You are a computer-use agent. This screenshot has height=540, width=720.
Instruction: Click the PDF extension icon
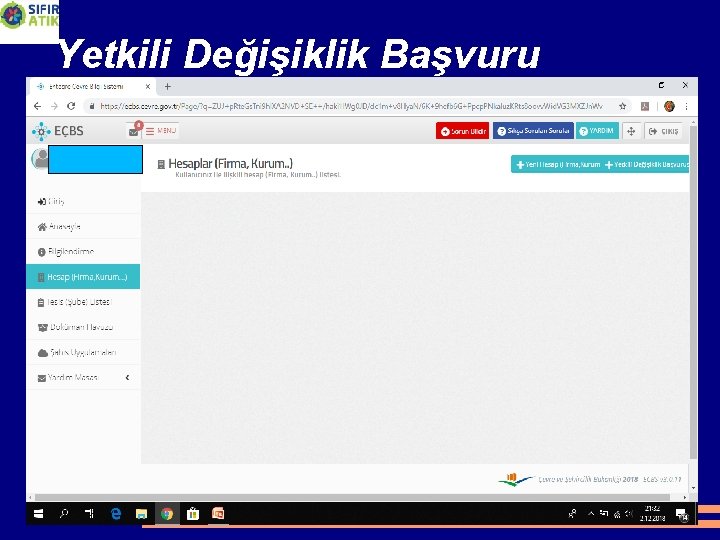coord(645,107)
